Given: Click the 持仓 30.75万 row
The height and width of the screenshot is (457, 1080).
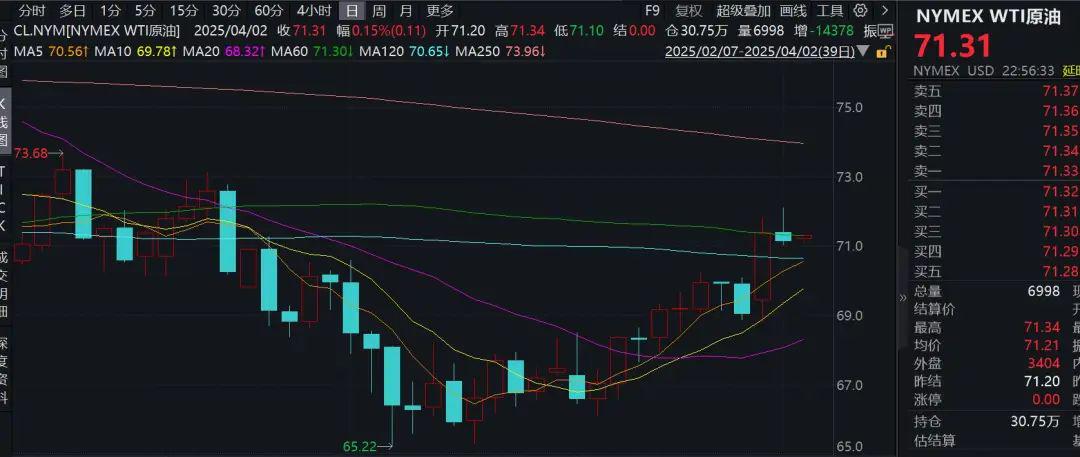Looking at the screenshot, I should click(987, 422).
